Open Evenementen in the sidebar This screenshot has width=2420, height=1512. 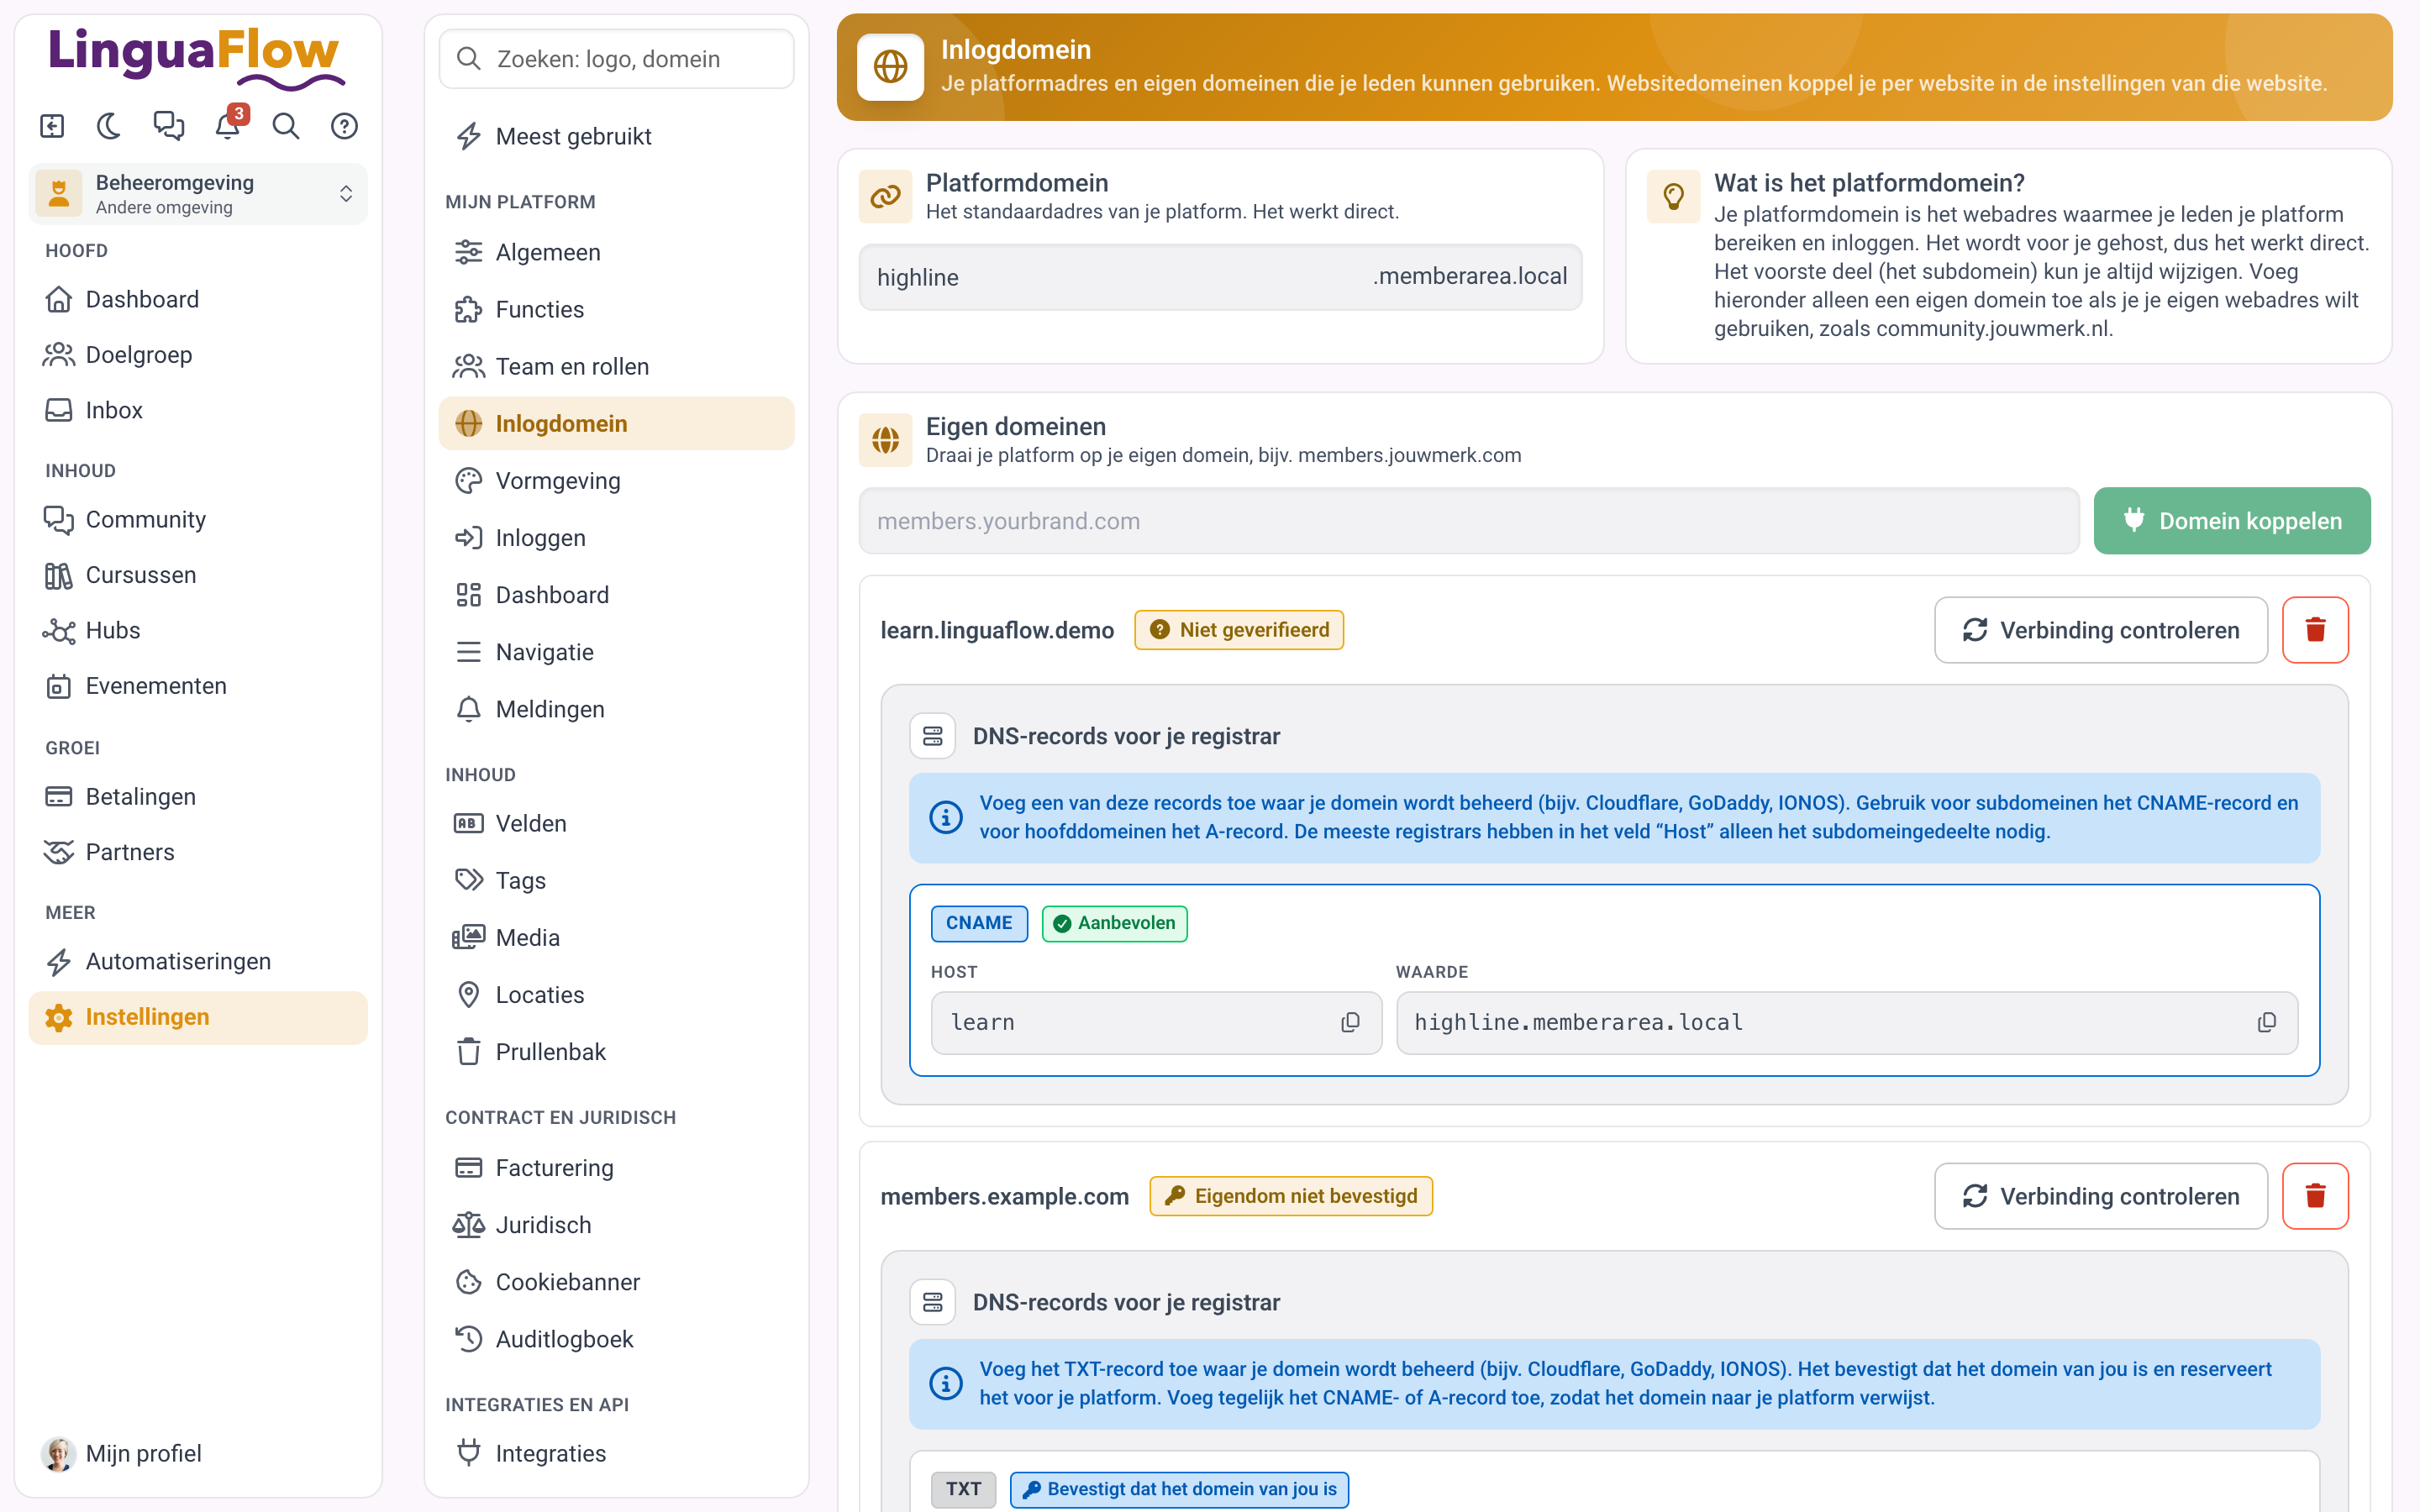[198, 686]
